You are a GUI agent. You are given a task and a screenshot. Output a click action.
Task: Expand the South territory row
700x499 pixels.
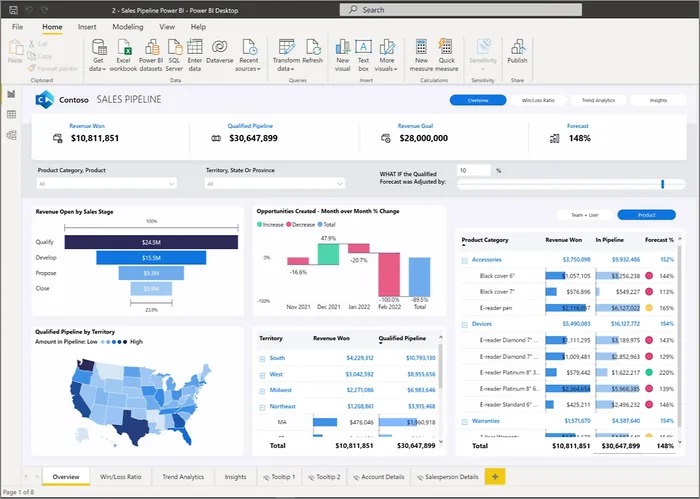(x=262, y=358)
